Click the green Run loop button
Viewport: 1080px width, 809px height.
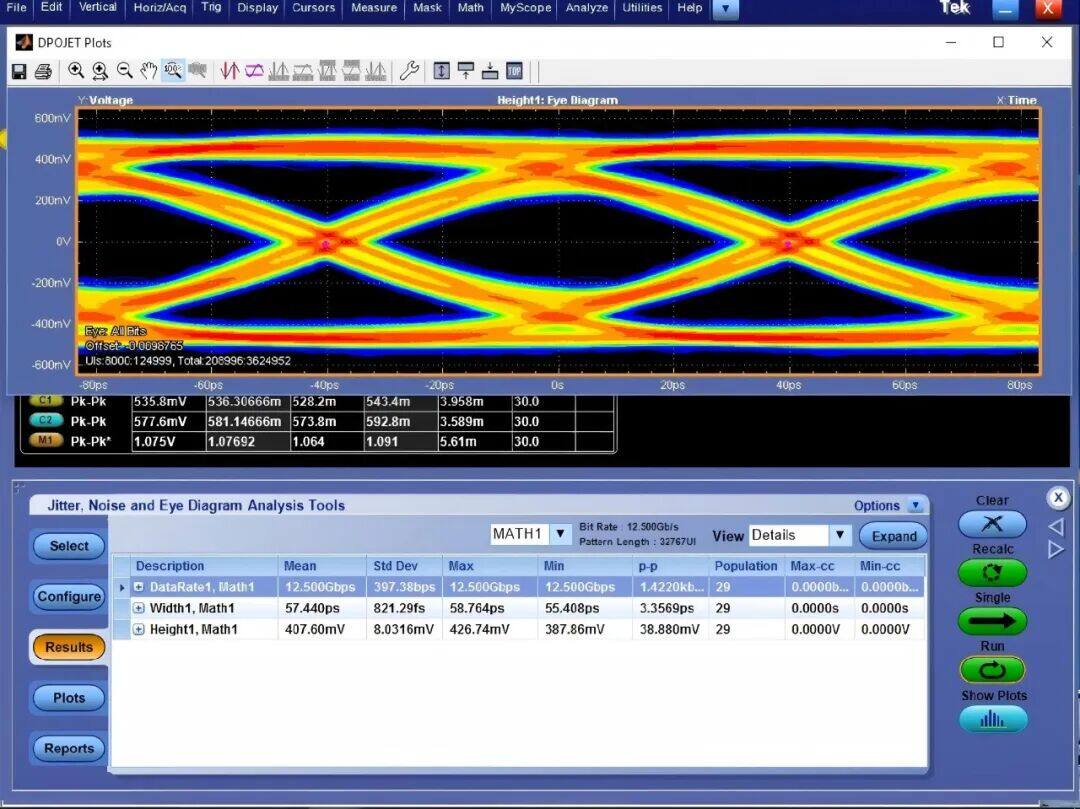click(992, 669)
